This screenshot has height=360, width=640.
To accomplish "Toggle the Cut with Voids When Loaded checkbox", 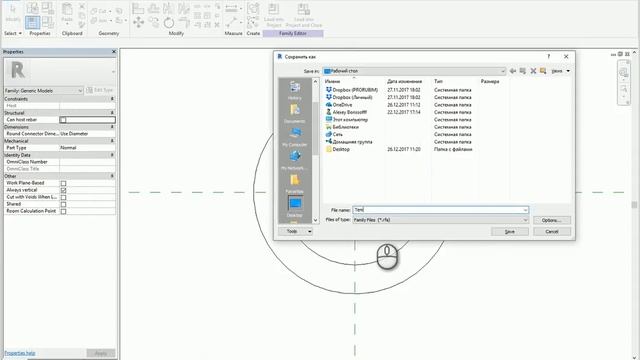I will click(x=63, y=197).
